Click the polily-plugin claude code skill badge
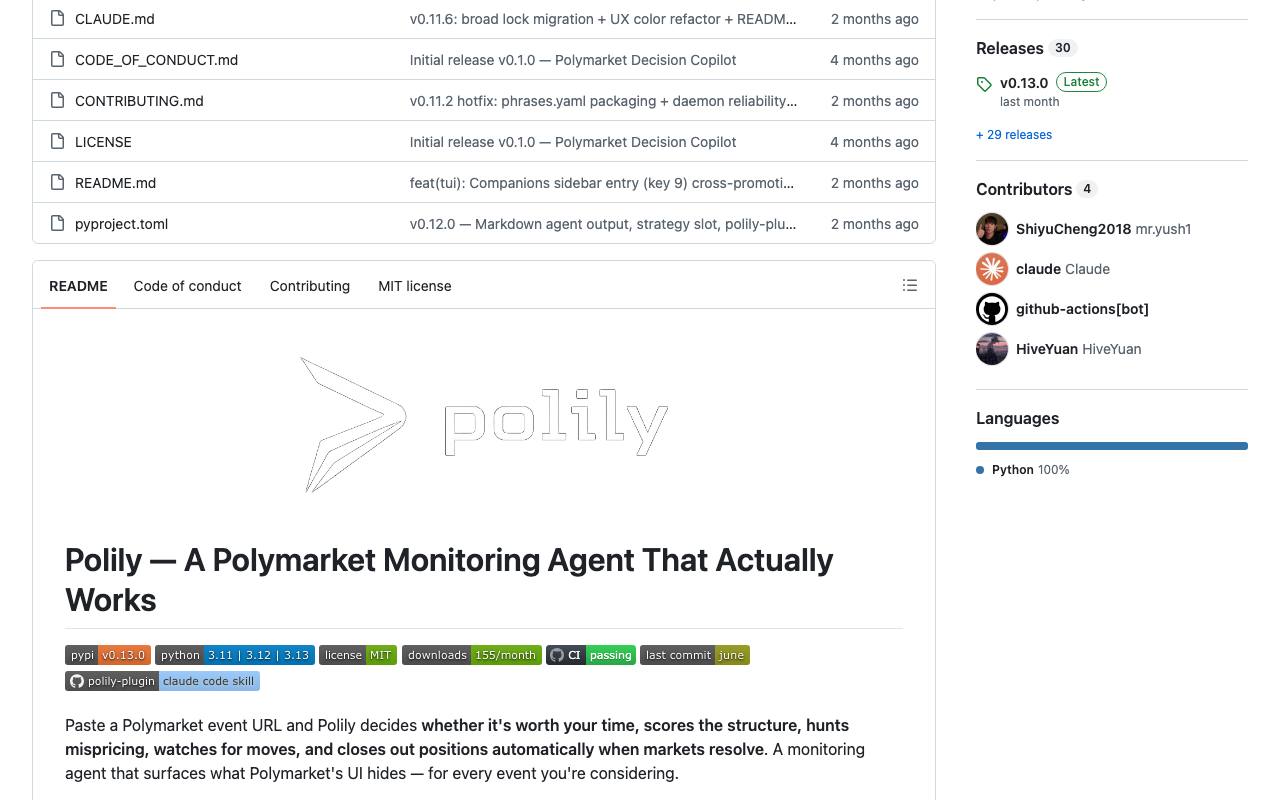1280x800 pixels. click(162, 681)
